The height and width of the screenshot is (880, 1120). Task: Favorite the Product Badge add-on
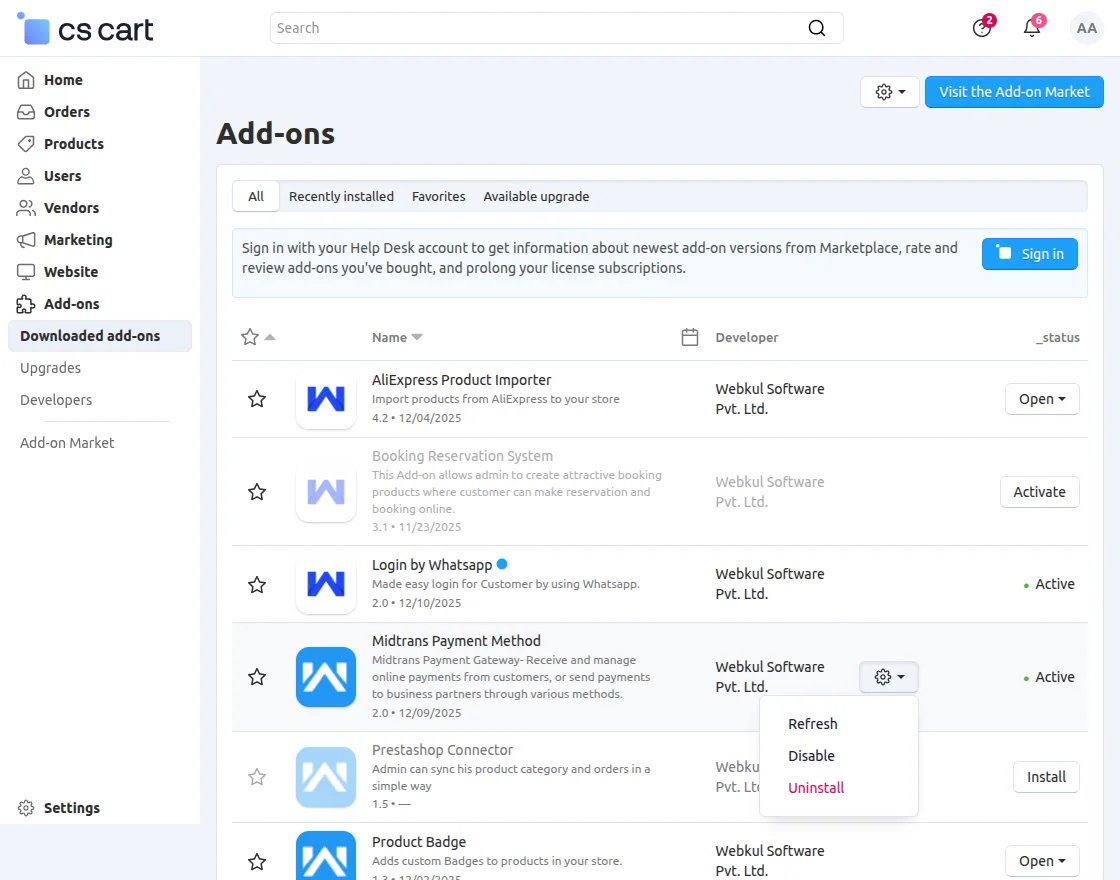tap(257, 861)
